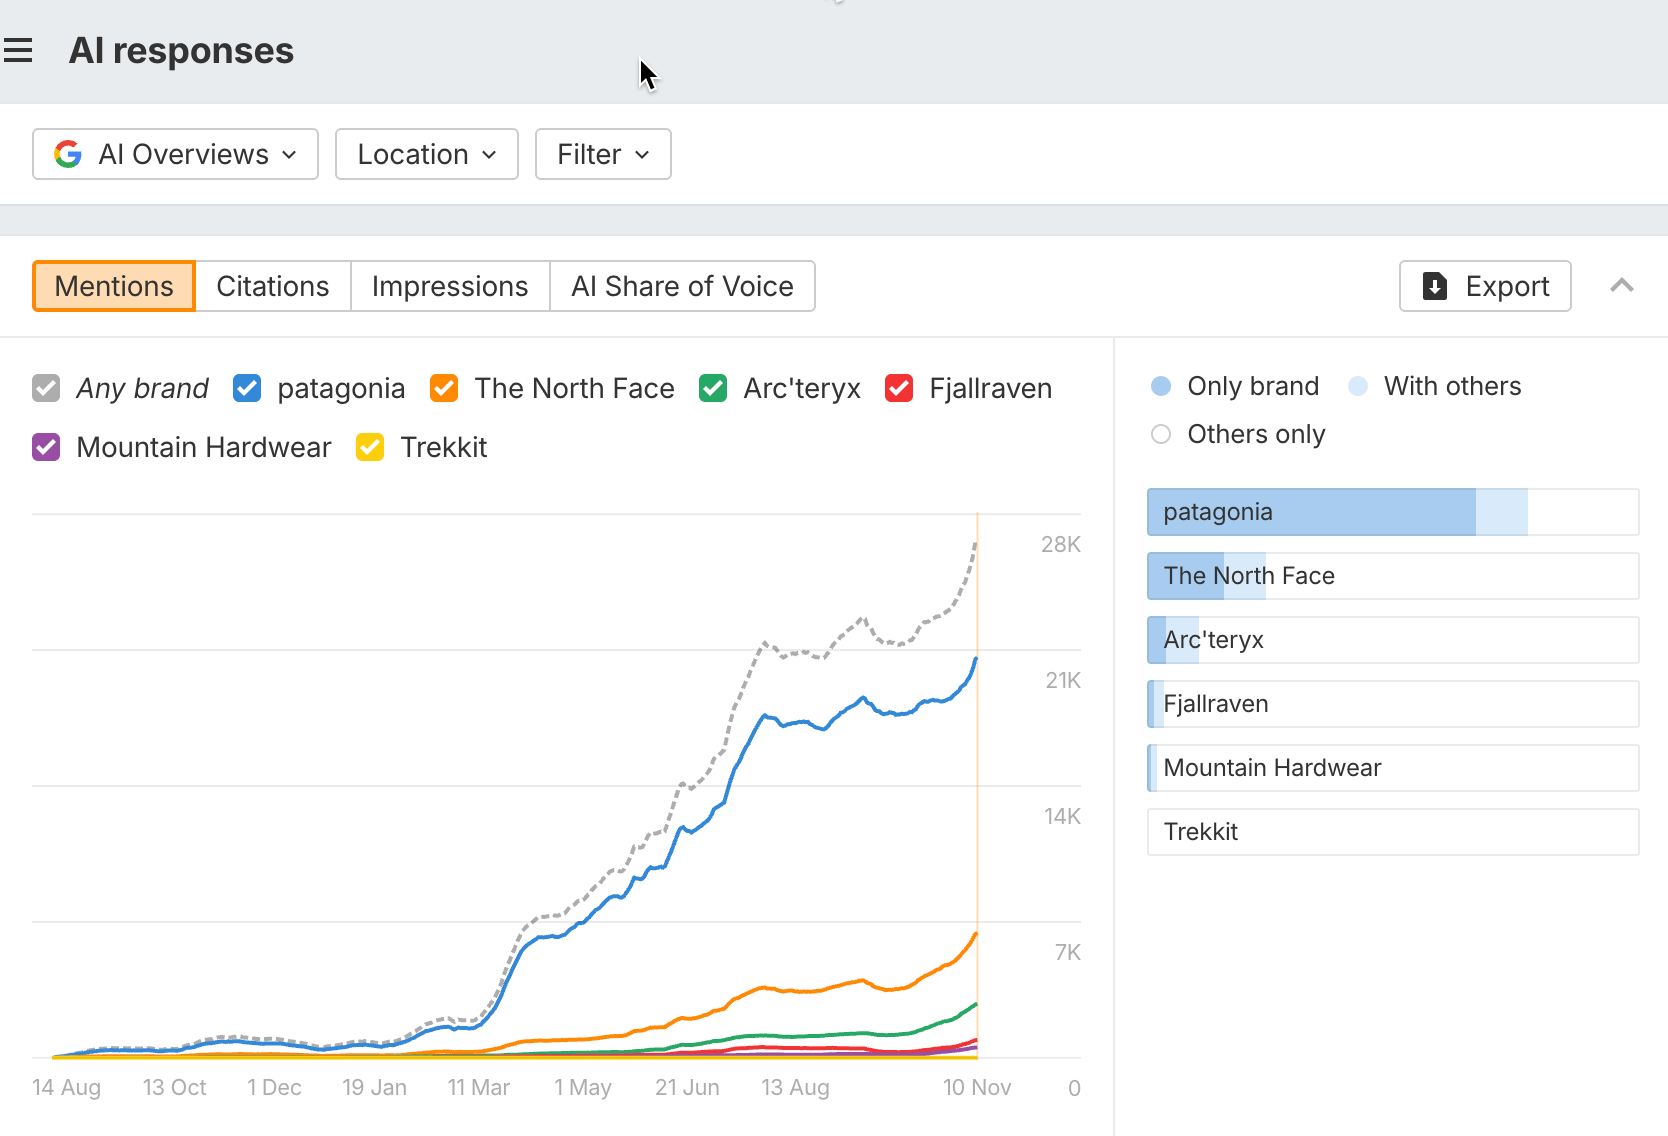Image resolution: width=1668 pixels, height=1136 pixels.
Task: Click the Google logo in the AI Overviews selector
Action: click(67, 154)
